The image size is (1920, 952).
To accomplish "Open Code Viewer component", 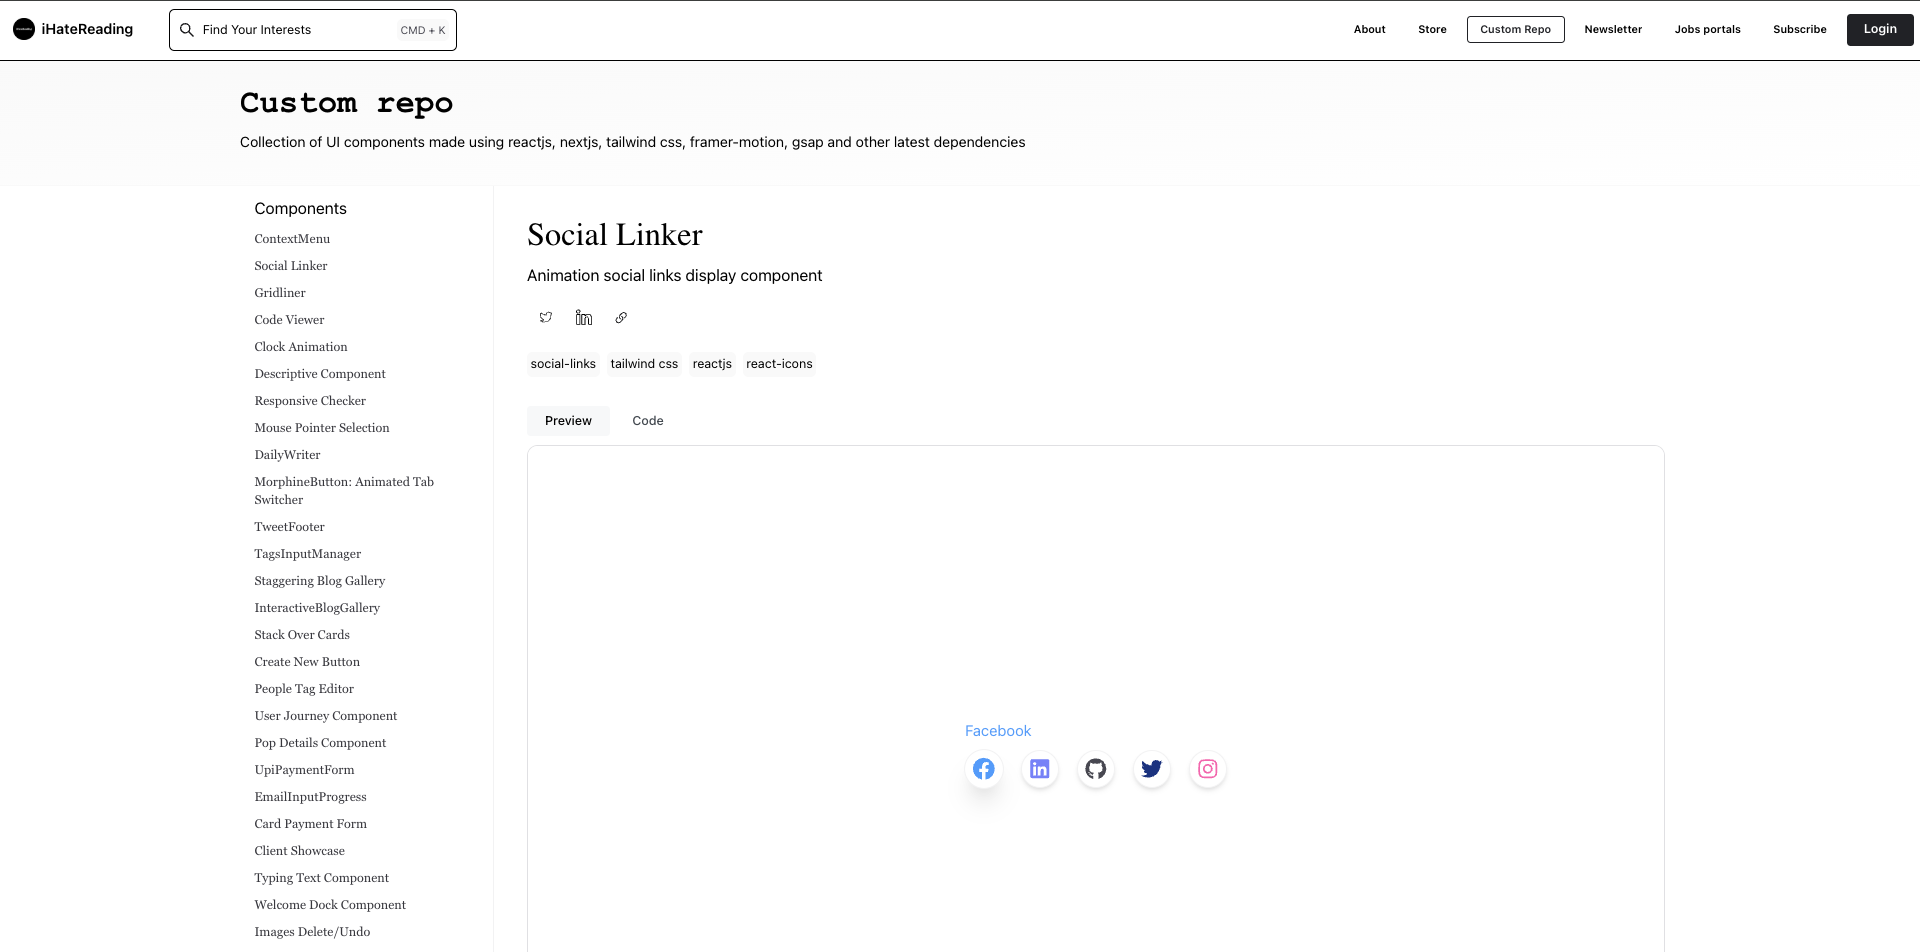I will click(x=289, y=320).
